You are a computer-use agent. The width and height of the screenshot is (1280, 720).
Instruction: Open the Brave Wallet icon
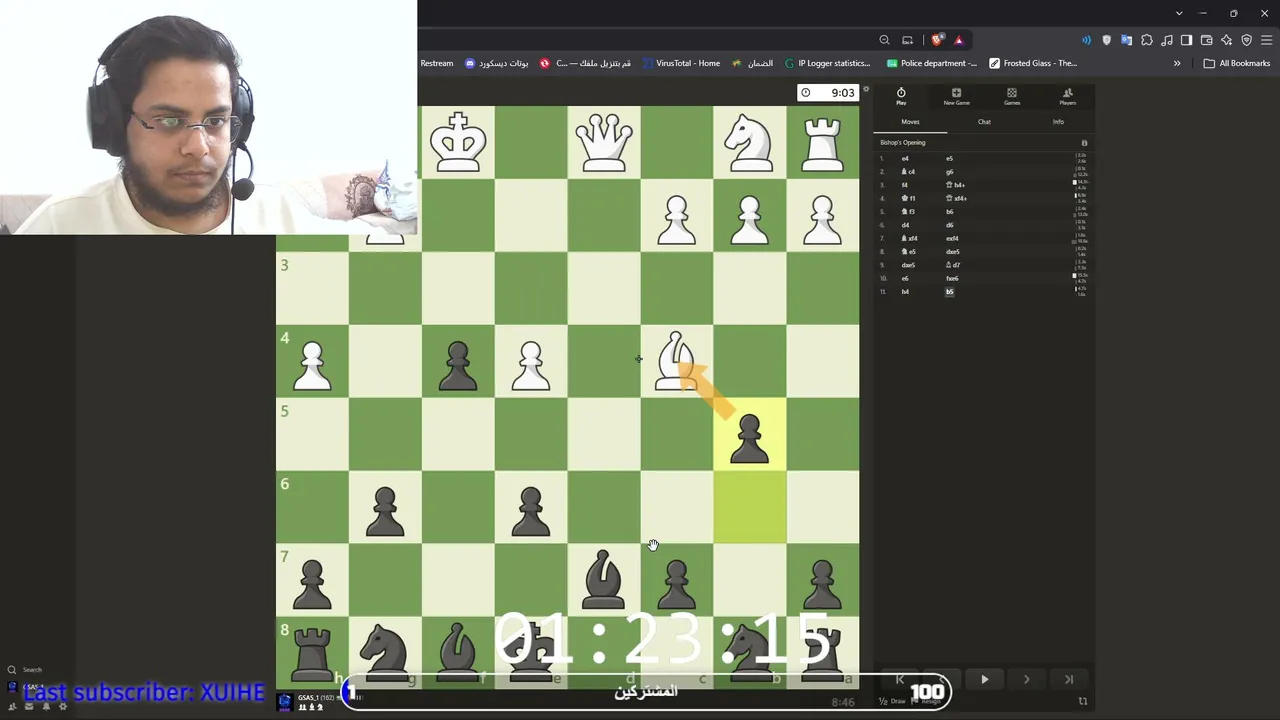[1206, 40]
